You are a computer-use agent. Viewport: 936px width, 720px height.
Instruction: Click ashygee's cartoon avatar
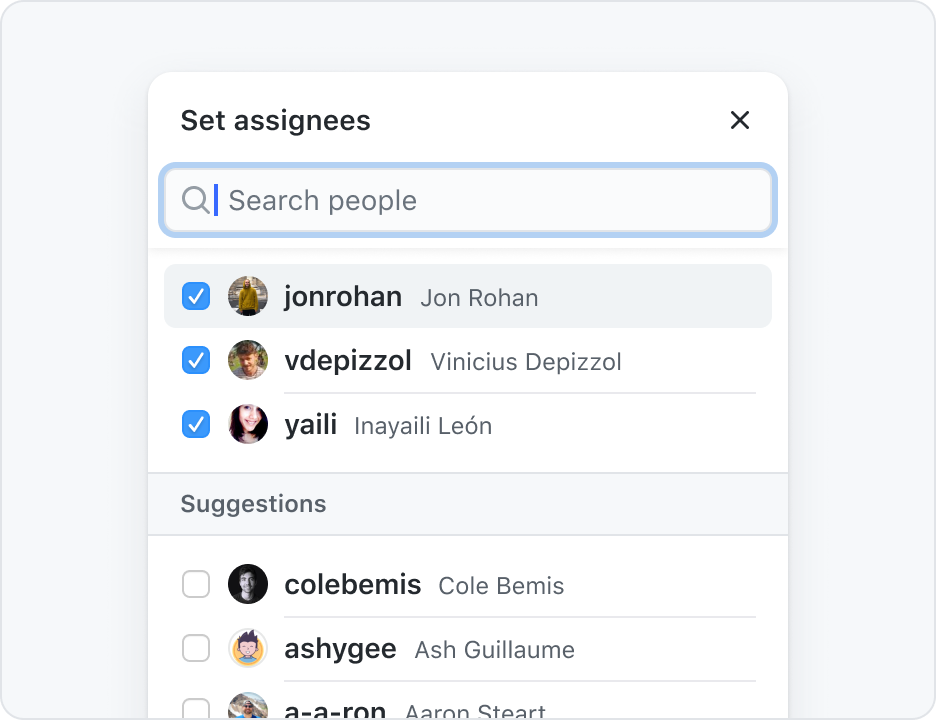(x=248, y=648)
